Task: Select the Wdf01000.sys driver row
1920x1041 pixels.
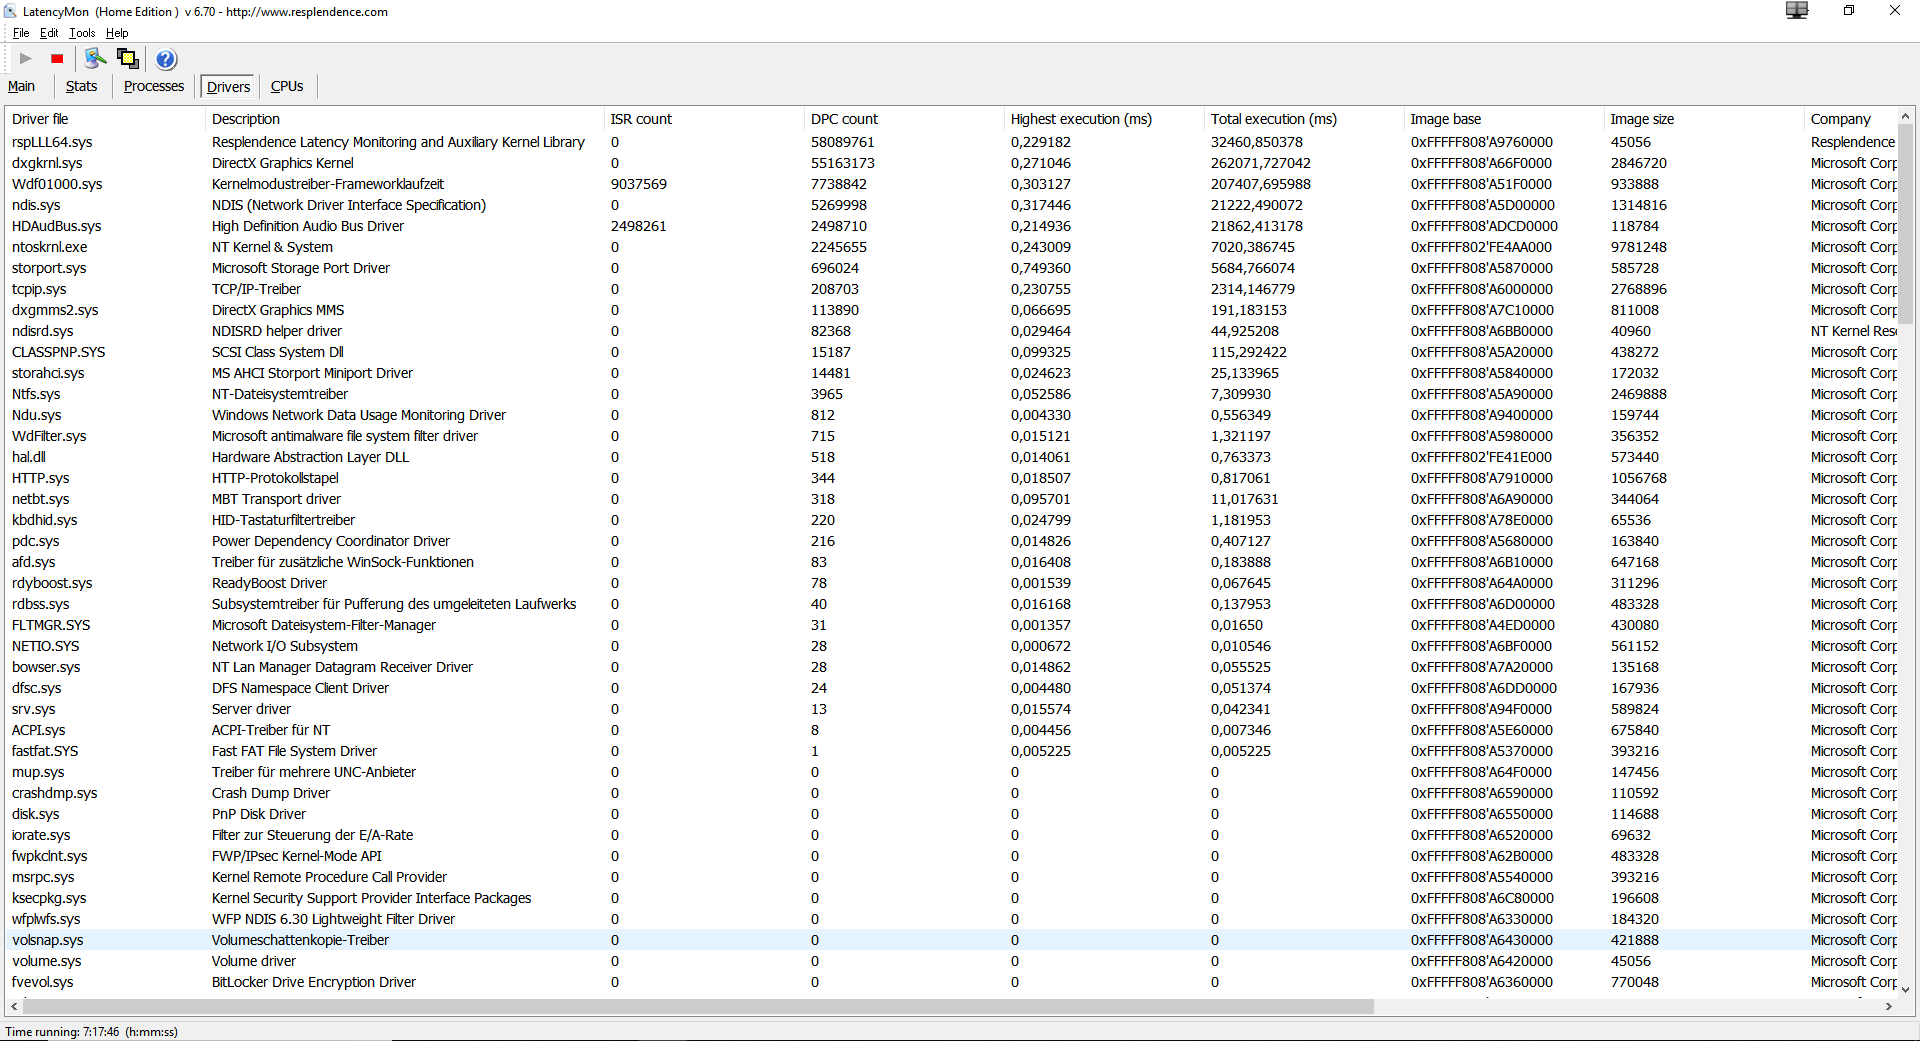Action: 951,184
